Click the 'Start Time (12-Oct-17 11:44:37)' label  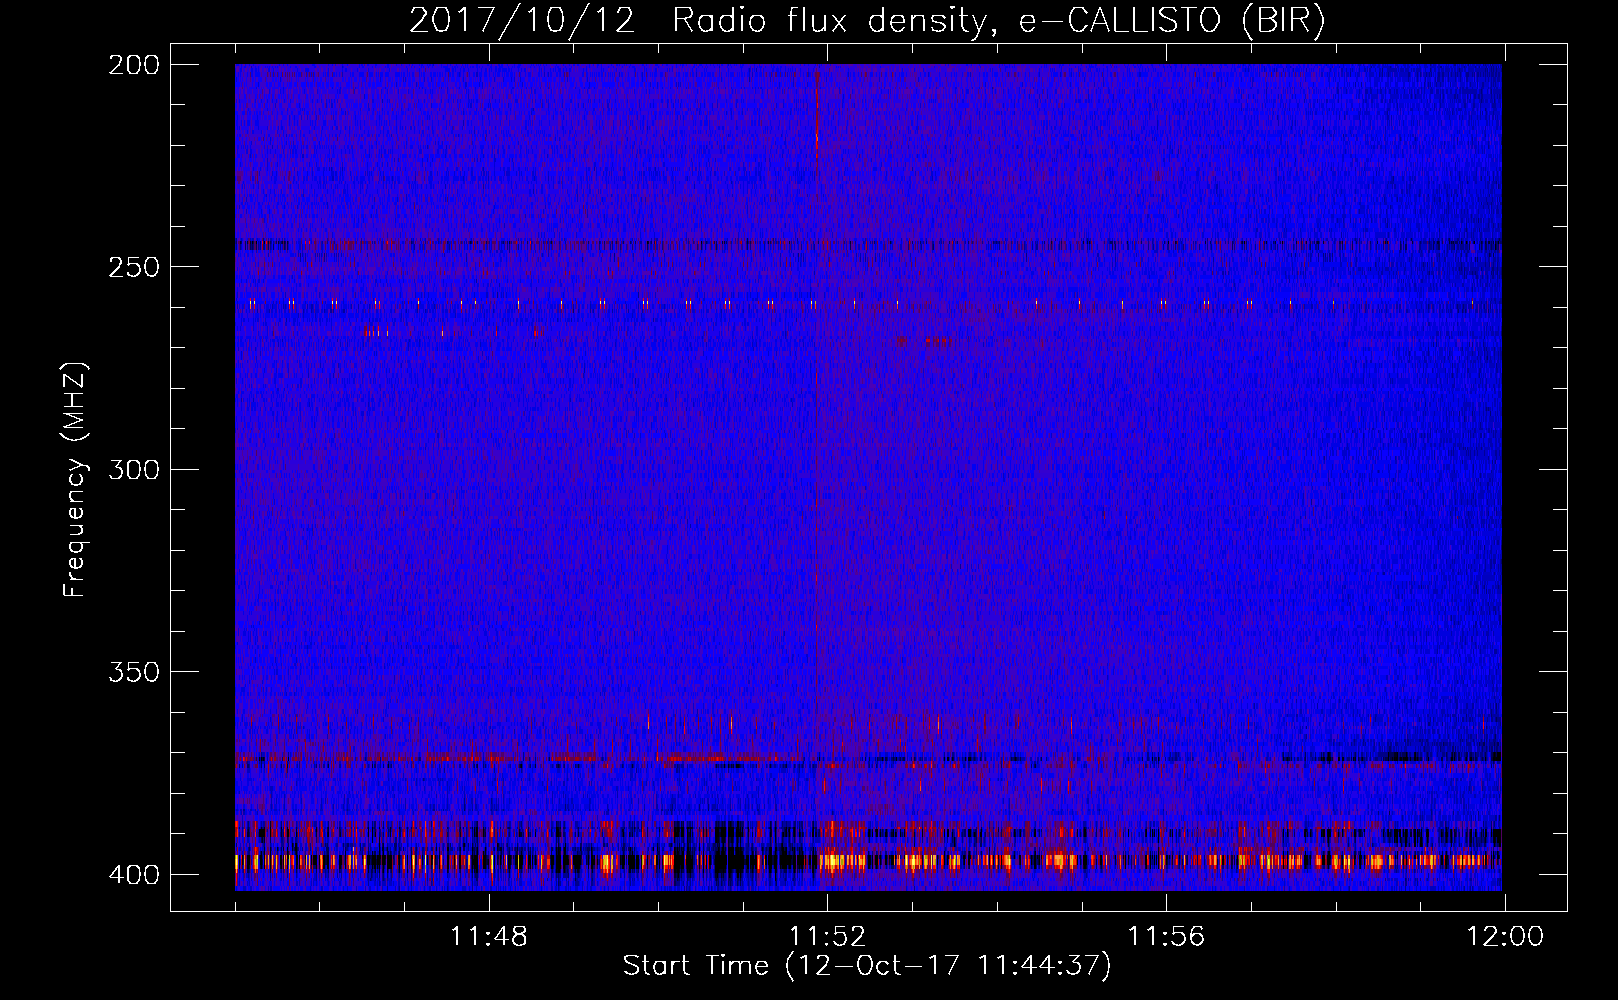click(867, 966)
